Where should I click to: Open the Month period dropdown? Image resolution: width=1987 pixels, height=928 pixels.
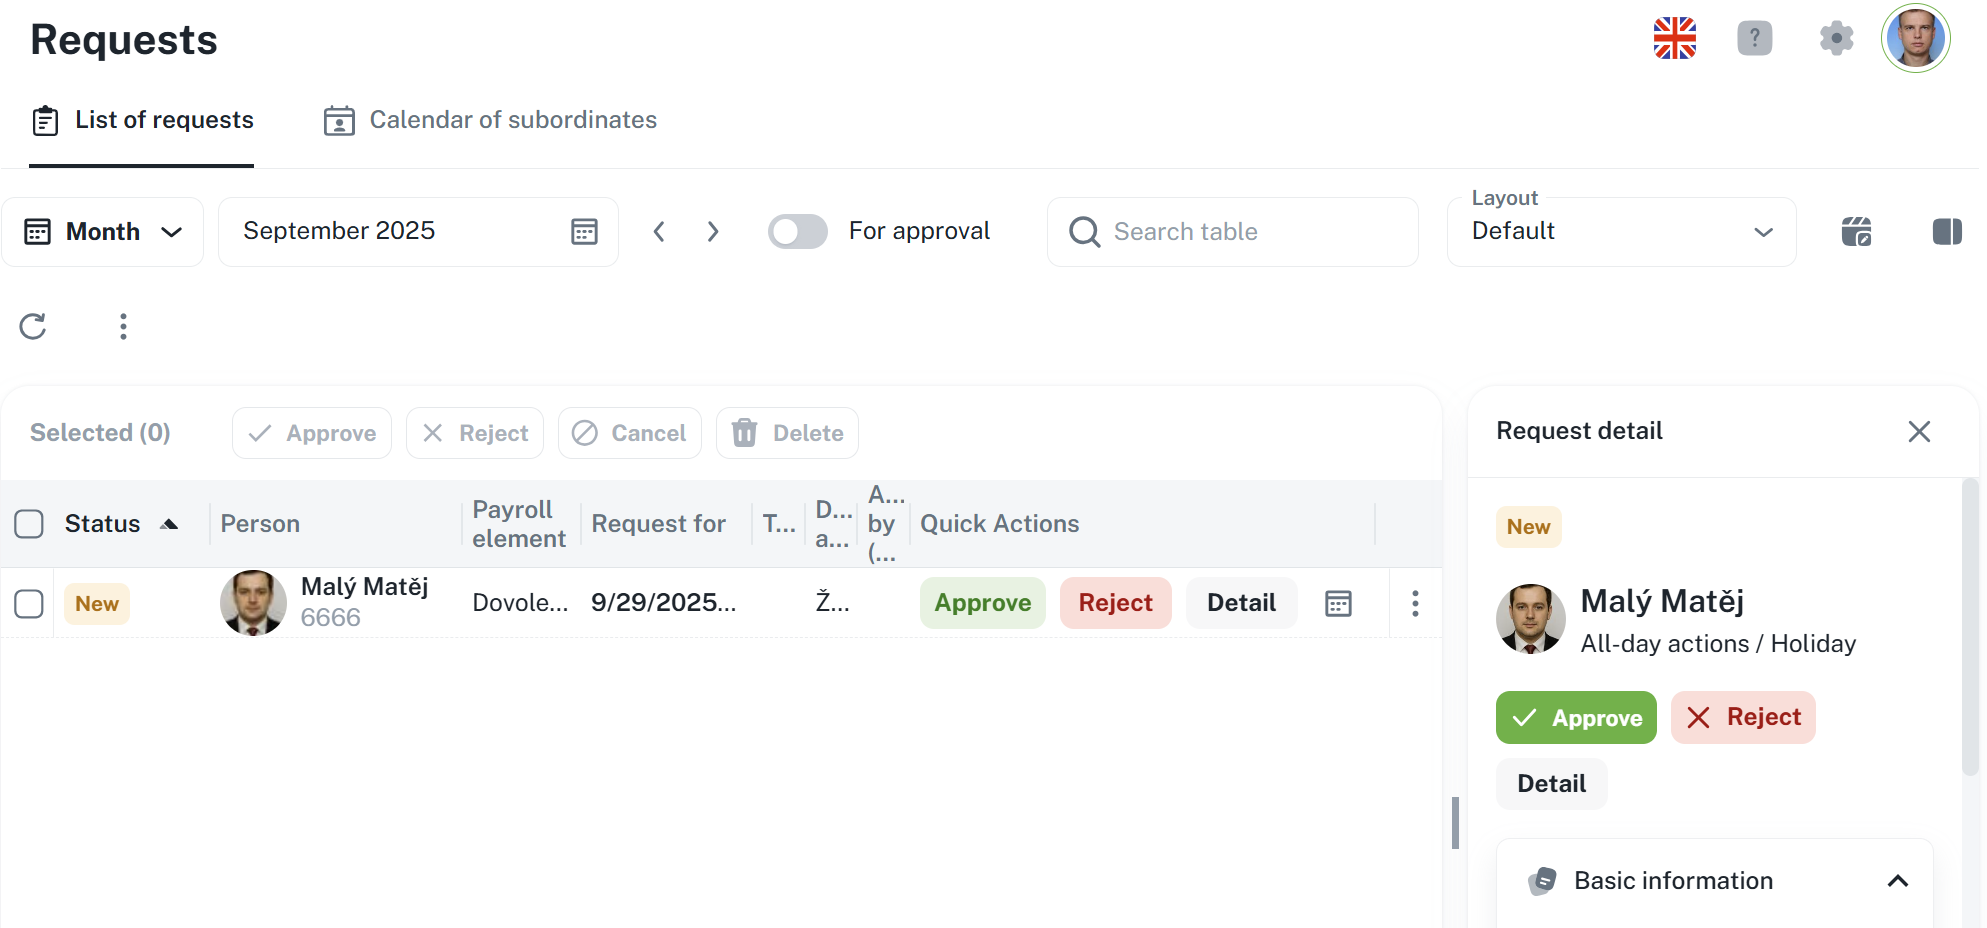point(103,232)
